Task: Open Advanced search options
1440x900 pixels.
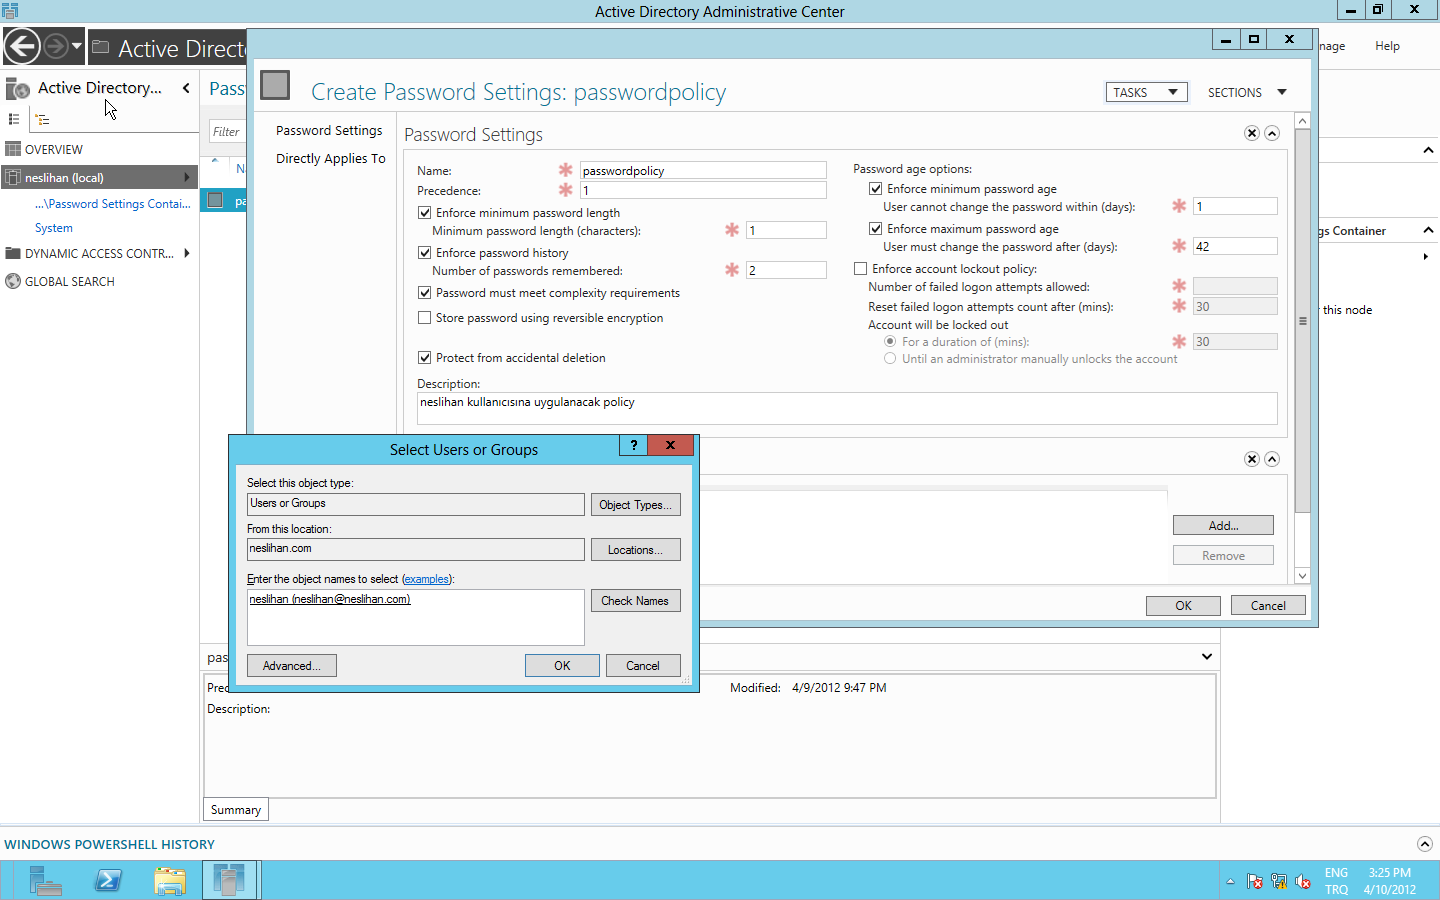Action: point(291,666)
